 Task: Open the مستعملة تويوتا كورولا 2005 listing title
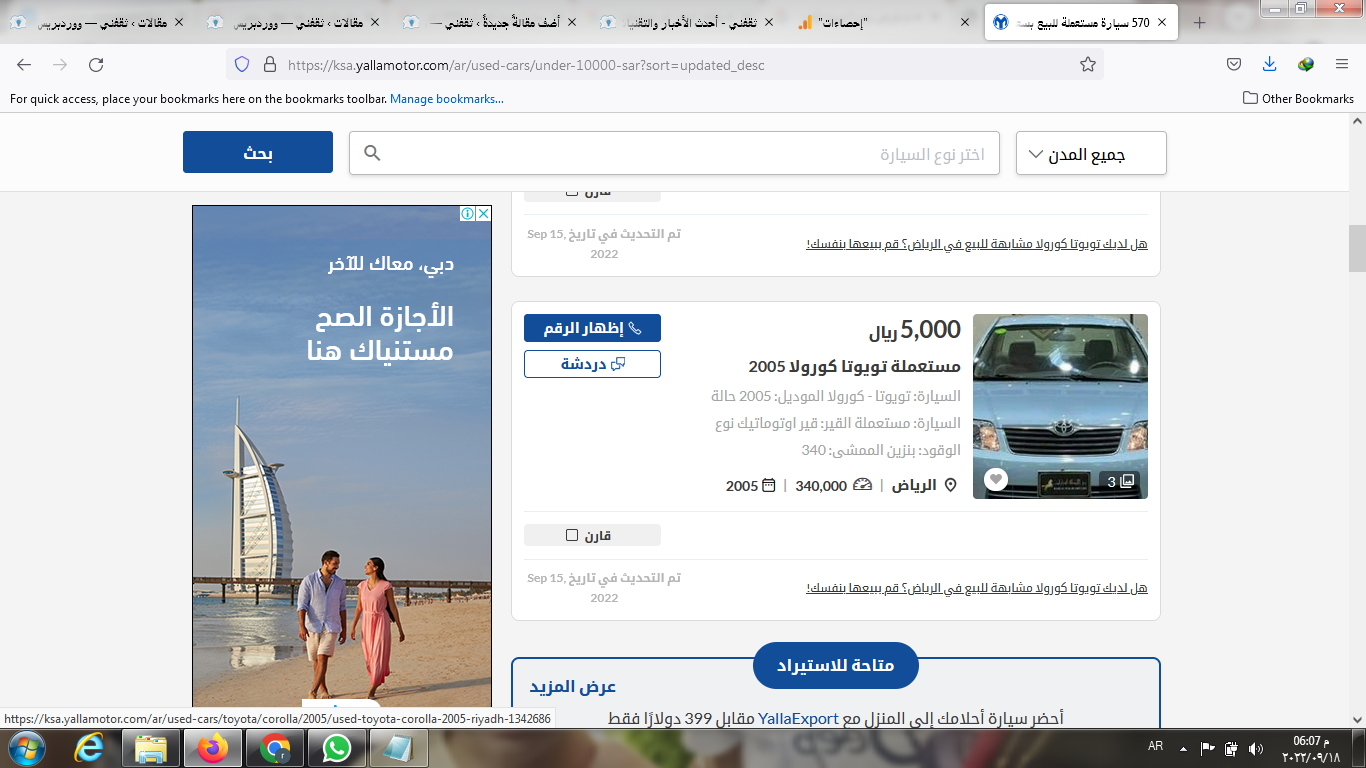point(854,366)
